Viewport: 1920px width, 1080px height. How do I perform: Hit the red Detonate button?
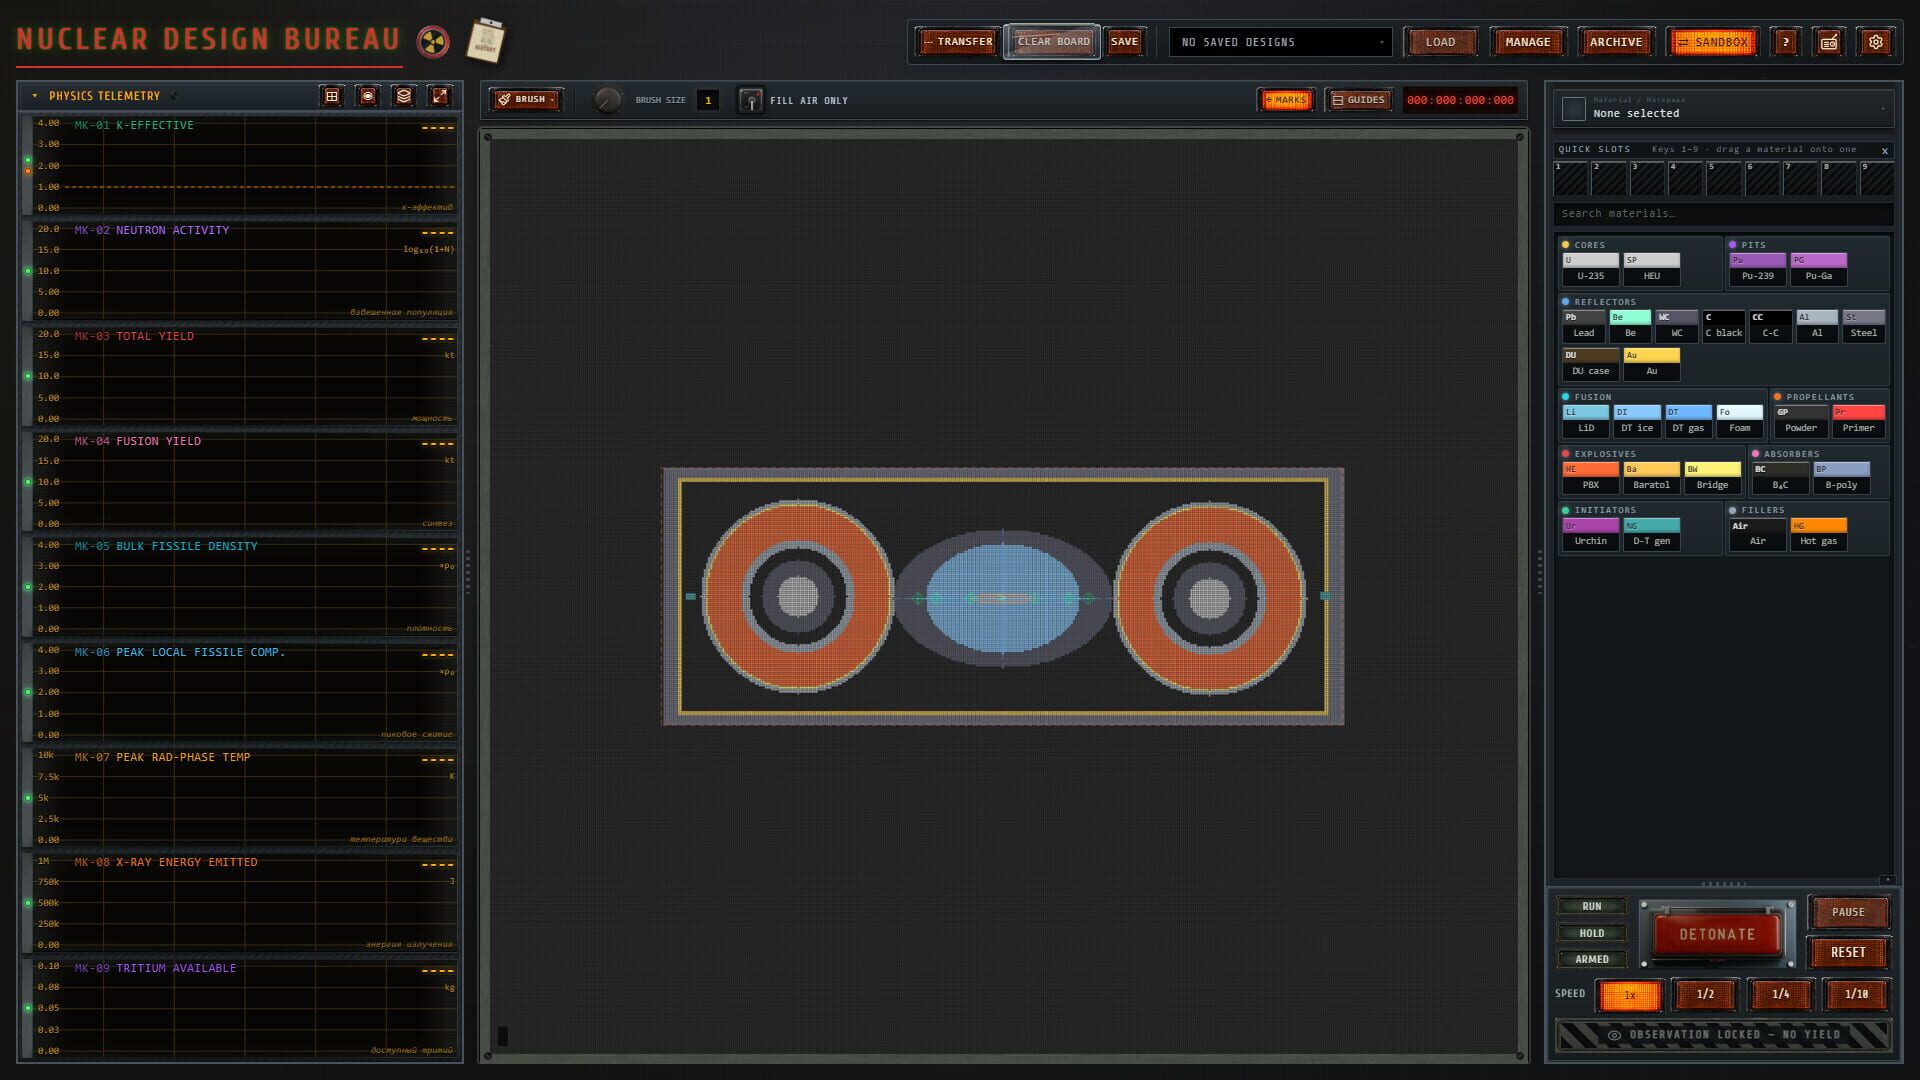tap(1716, 934)
